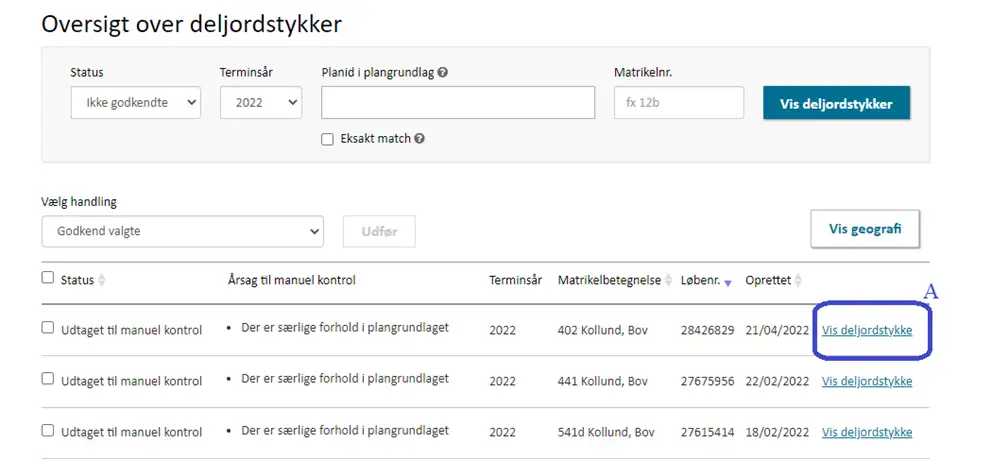Select row checkbox for 402 Kollund, Bov
The width and height of the screenshot is (992, 460).
pyautogui.click(x=48, y=329)
